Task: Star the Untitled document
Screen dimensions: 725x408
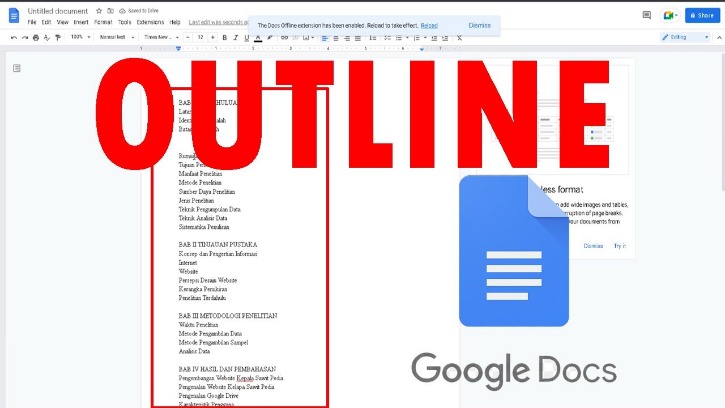Action: tap(98, 11)
